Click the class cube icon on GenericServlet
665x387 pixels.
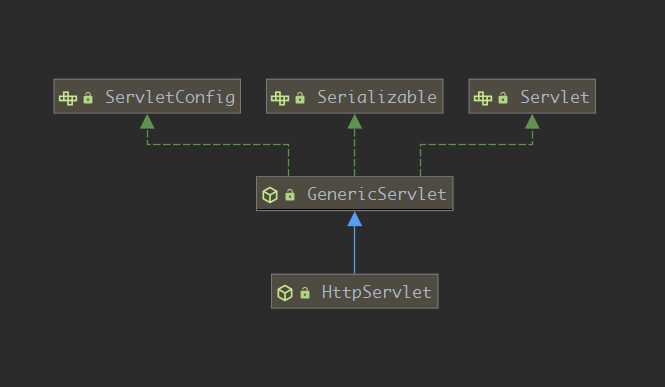(x=270, y=195)
